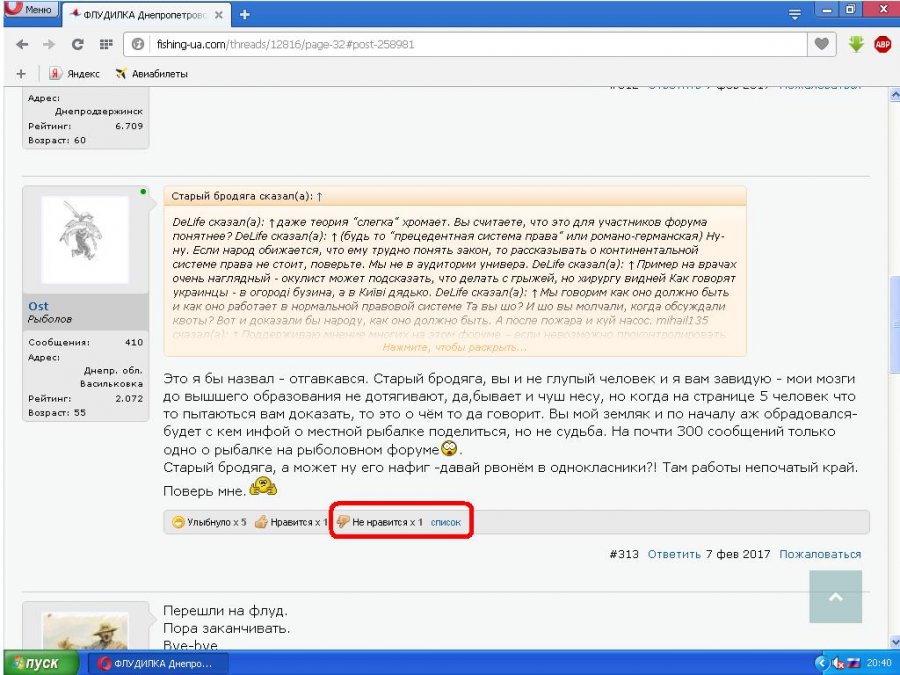Report post #313 via Пожаловаться
The height and width of the screenshot is (675, 900).
coord(820,554)
